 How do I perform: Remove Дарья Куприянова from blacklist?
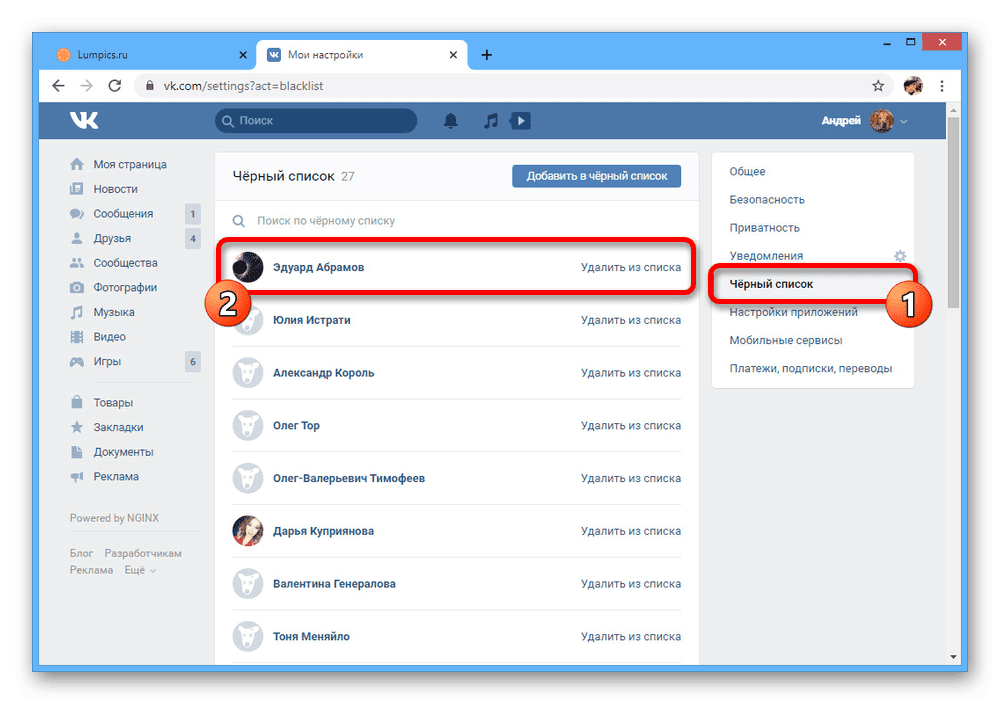pyautogui.click(x=631, y=531)
